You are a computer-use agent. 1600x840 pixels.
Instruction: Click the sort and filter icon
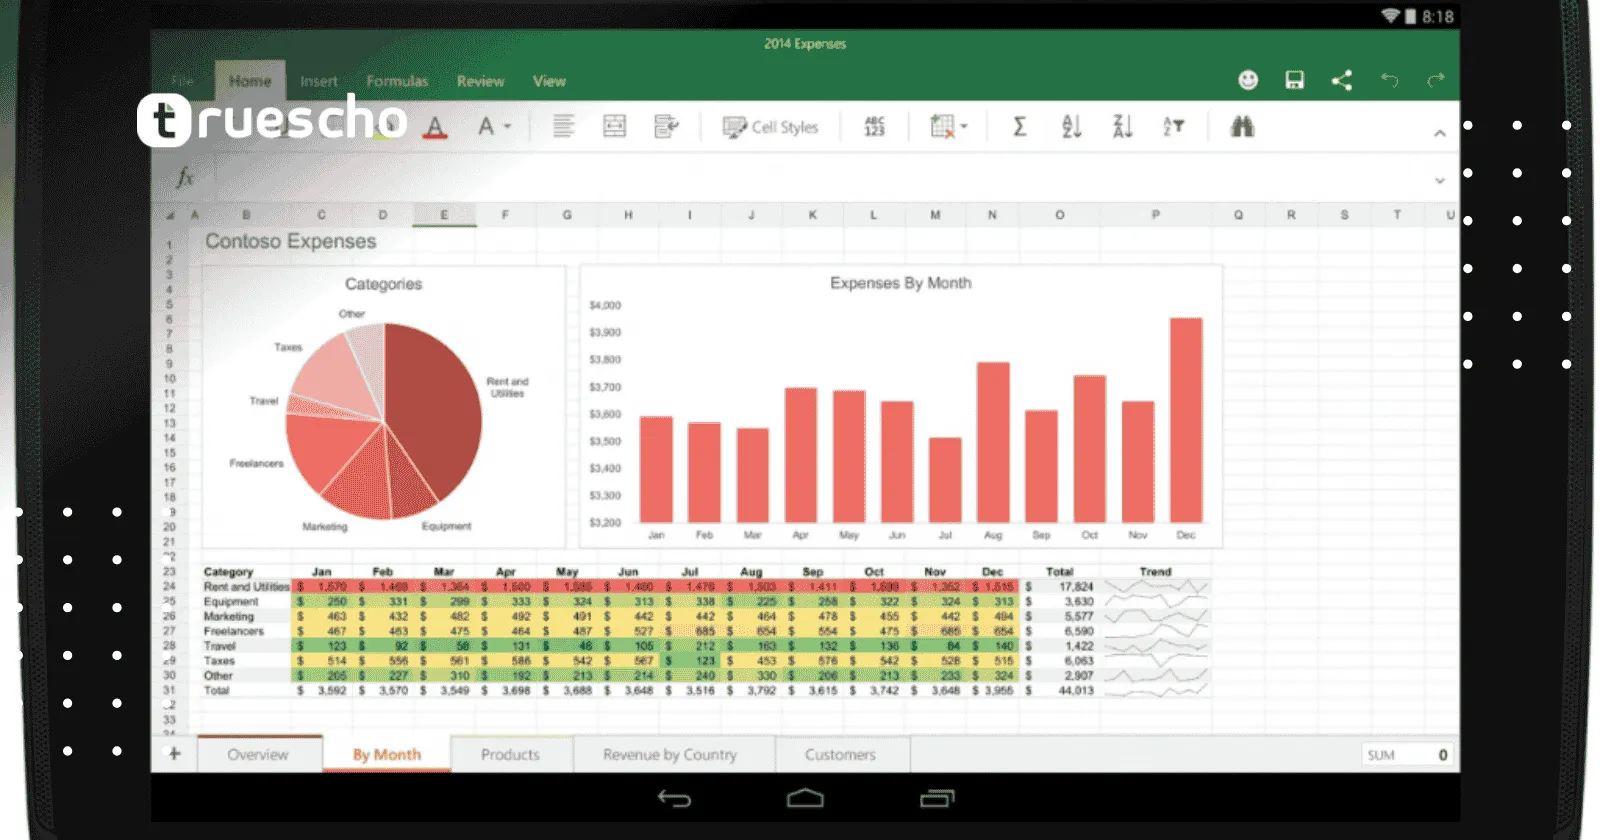coord(1173,127)
